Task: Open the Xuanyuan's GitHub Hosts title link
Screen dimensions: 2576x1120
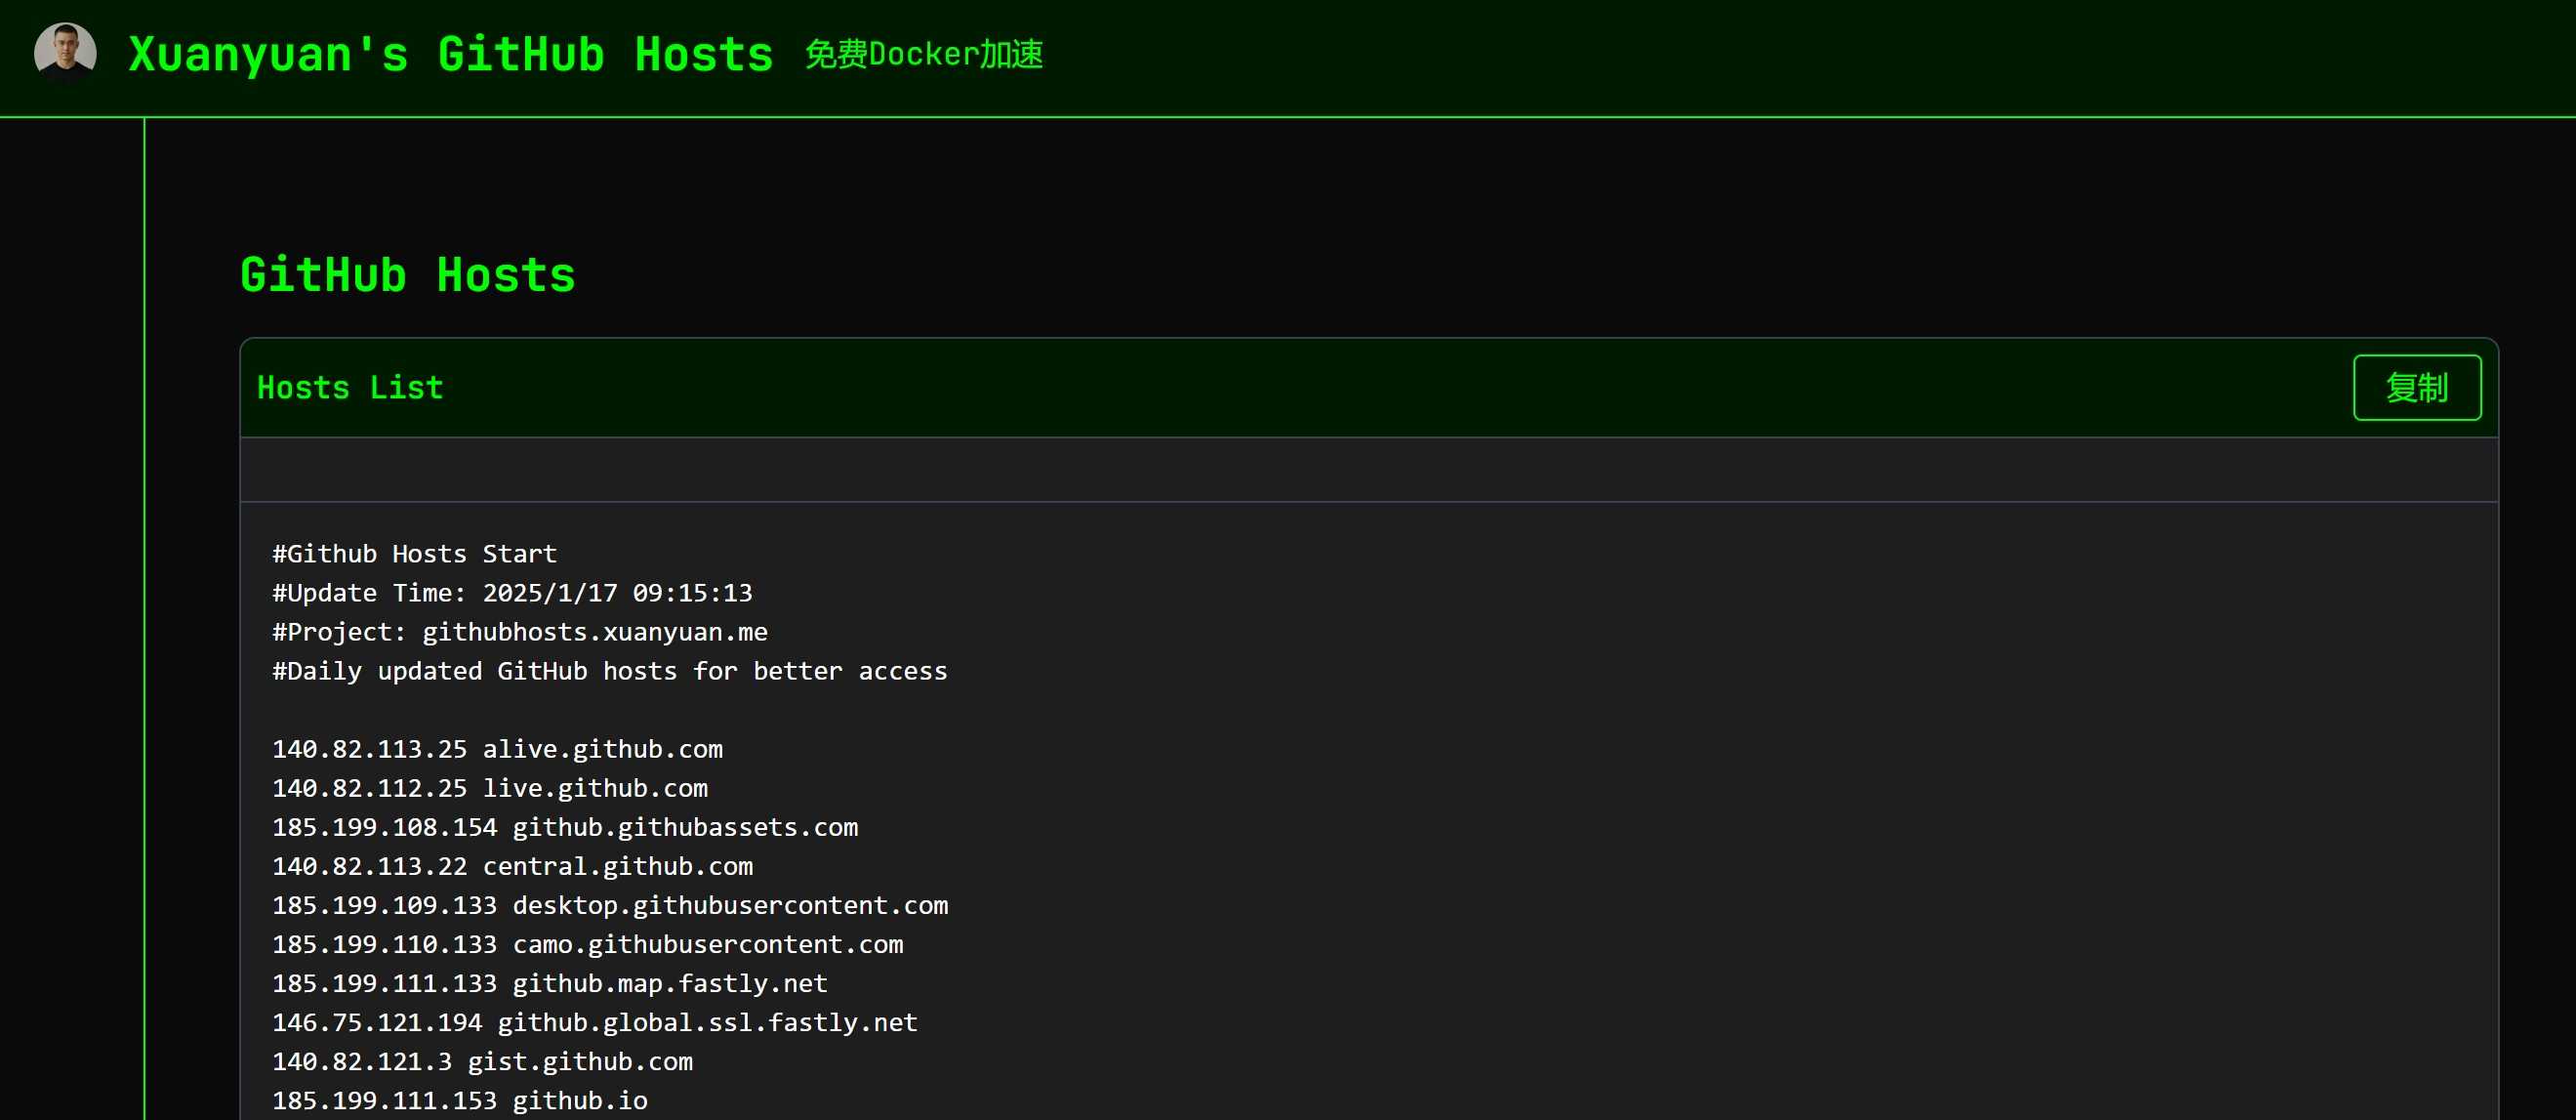Action: click(450, 54)
